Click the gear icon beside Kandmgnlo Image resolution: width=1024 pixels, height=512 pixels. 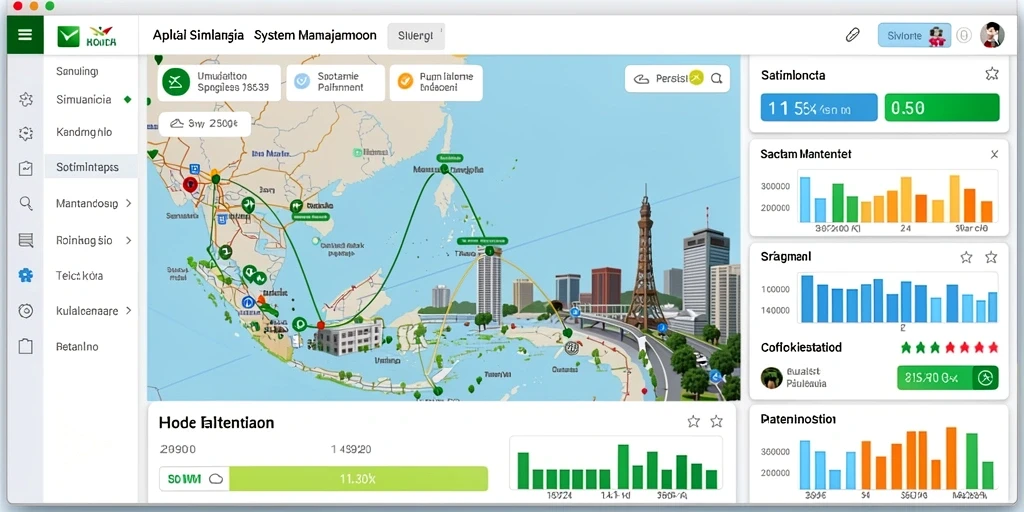pos(25,133)
